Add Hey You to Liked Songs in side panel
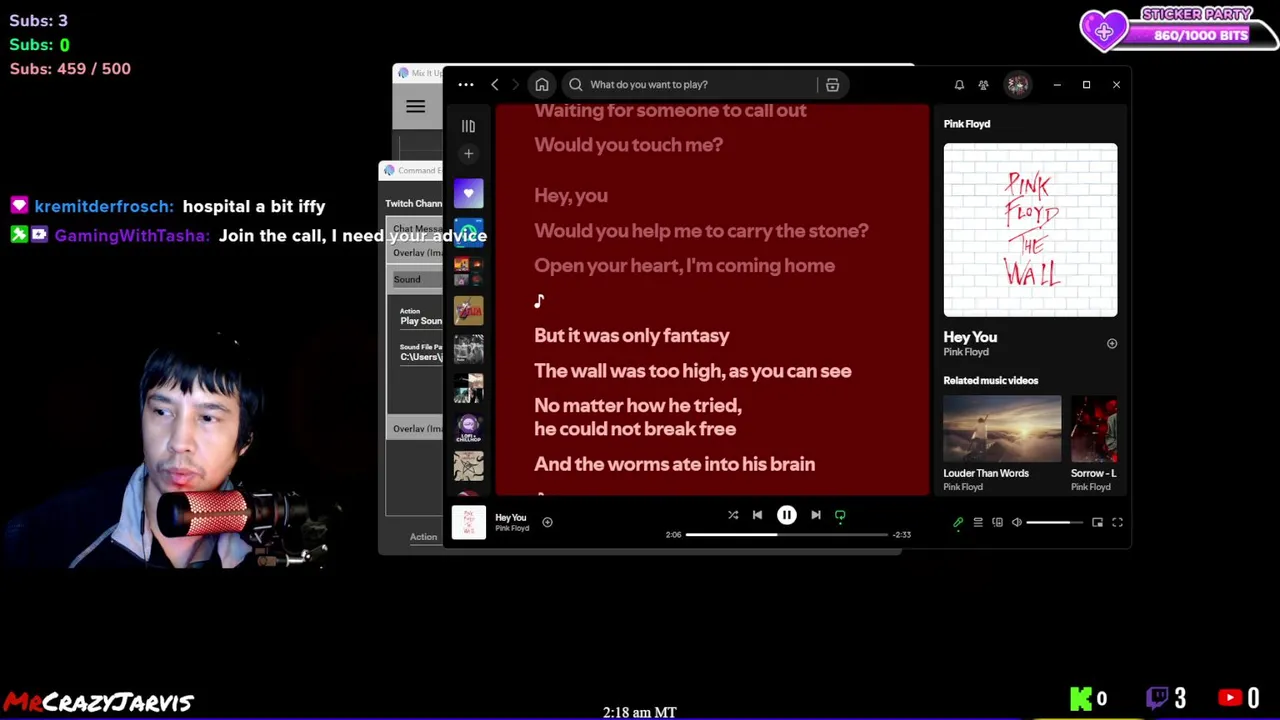Image resolution: width=1280 pixels, height=720 pixels. click(1111, 344)
